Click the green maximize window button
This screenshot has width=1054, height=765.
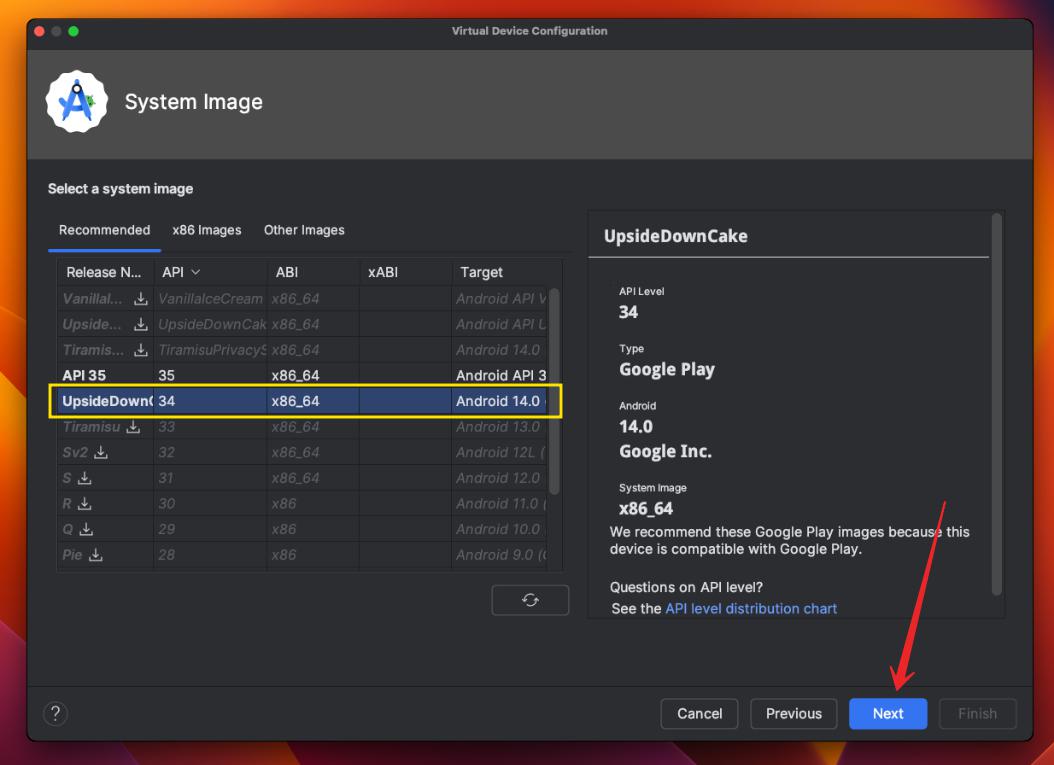click(73, 31)
